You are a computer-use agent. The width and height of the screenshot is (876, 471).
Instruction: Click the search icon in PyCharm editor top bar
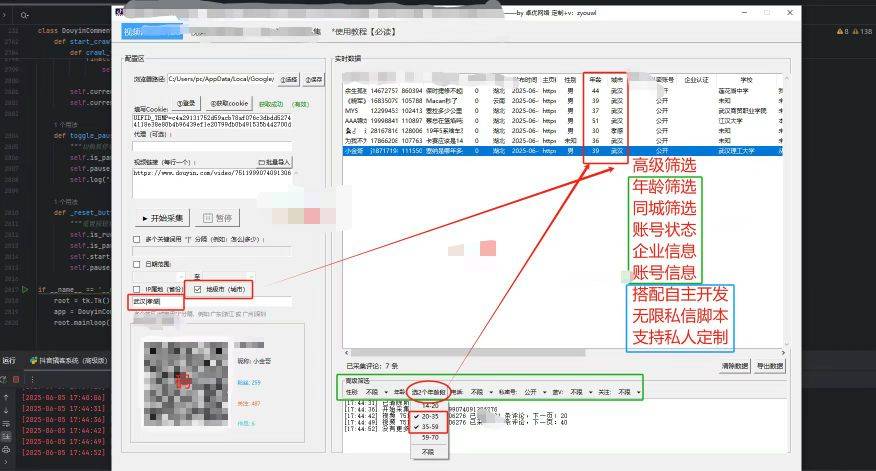24,15
